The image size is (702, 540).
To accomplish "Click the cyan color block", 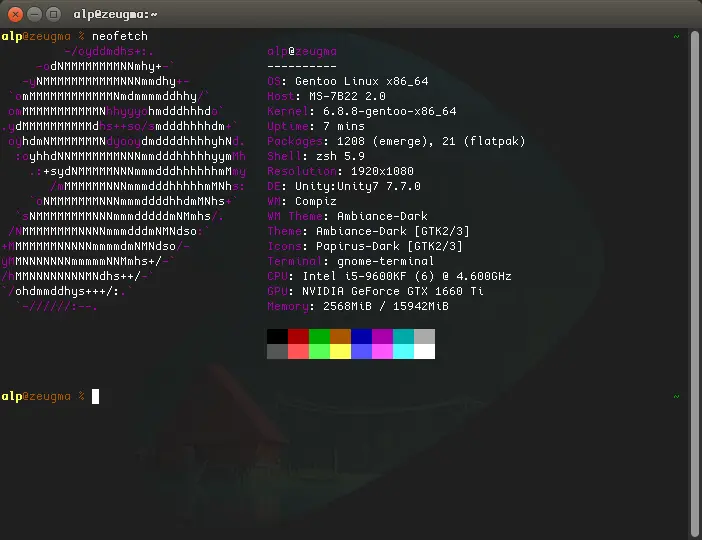I will tap(404, 351).
